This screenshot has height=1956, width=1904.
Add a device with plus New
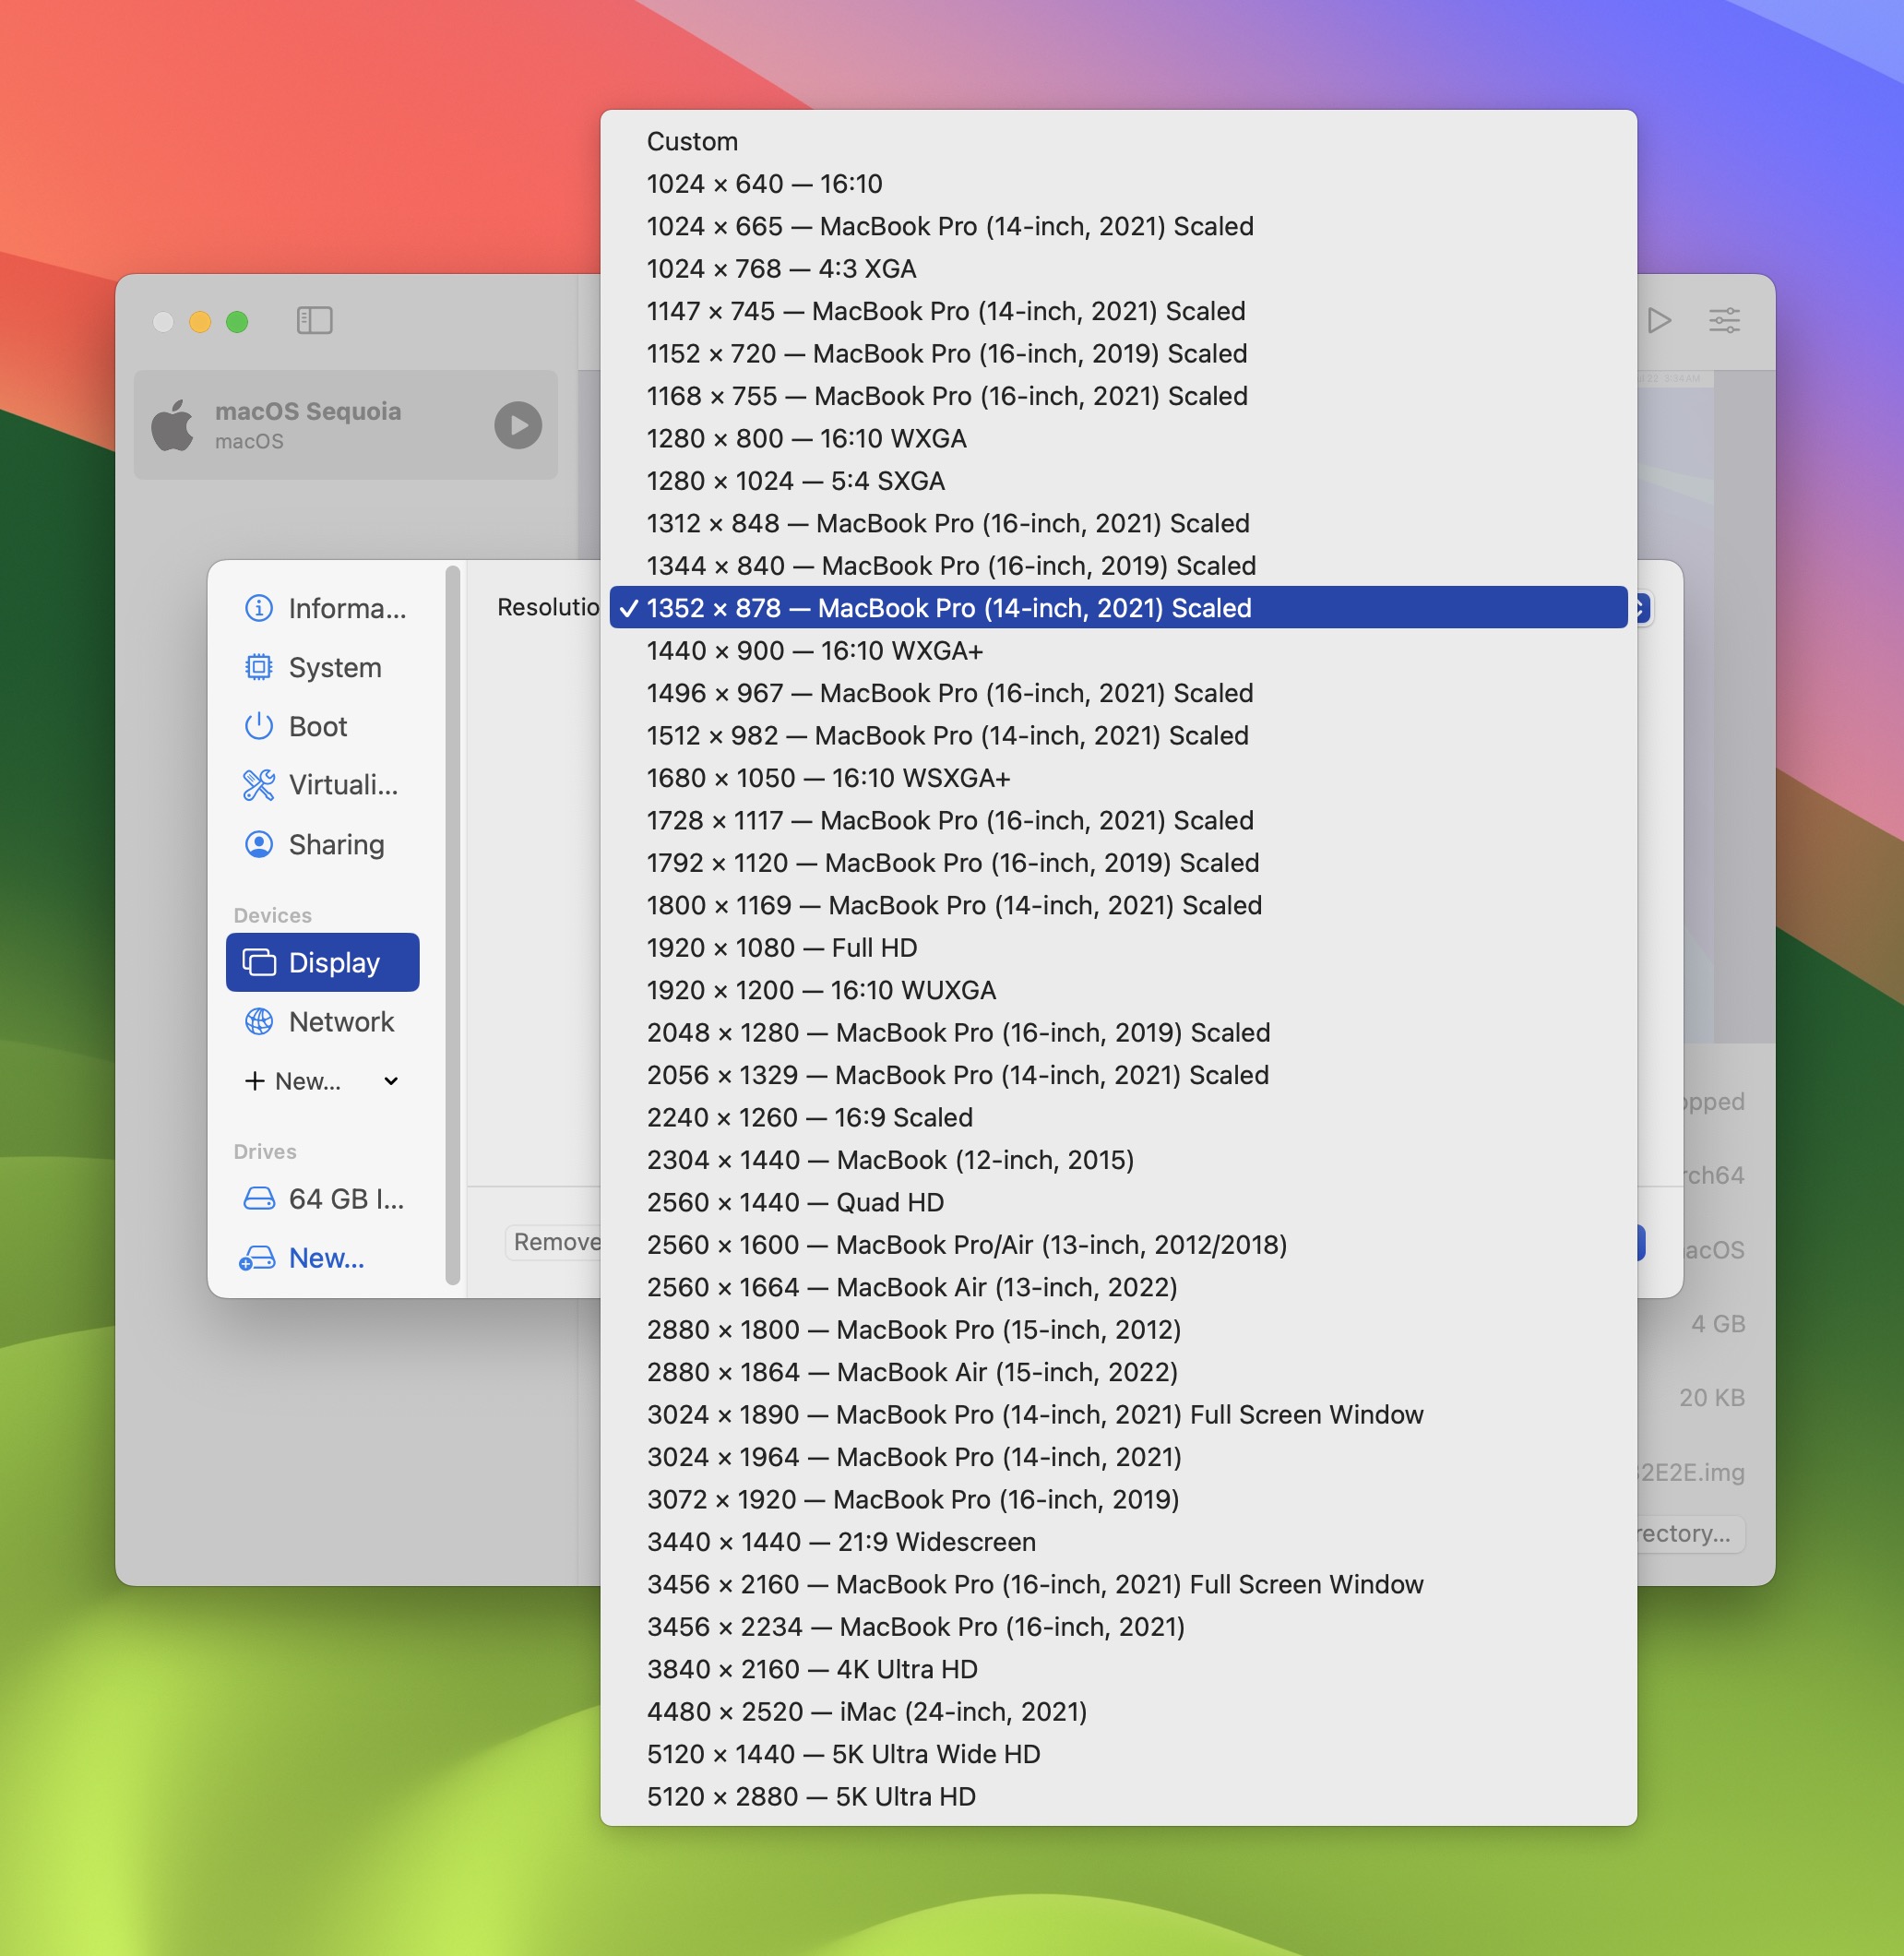click(293, 1081)
